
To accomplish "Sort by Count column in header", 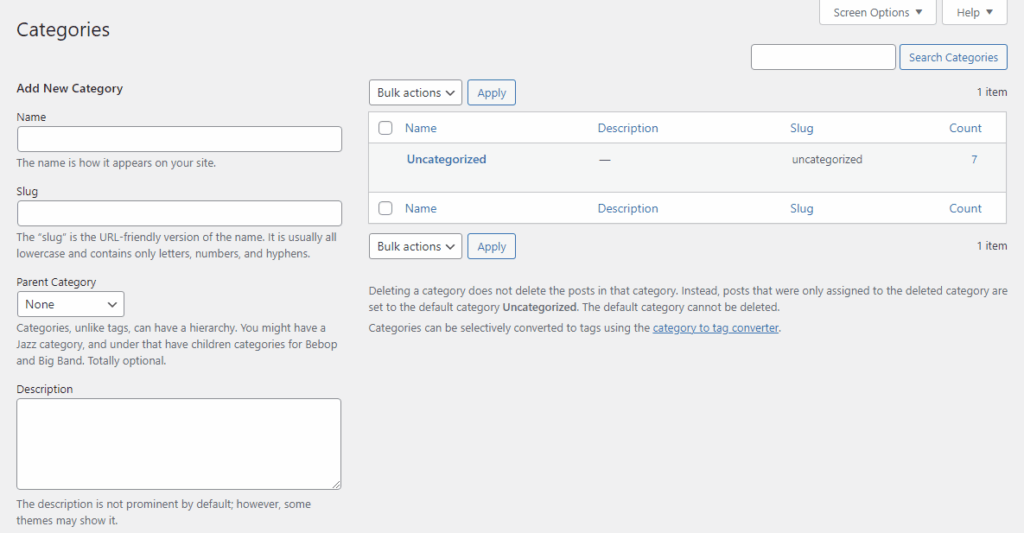I will pos(965,128).
